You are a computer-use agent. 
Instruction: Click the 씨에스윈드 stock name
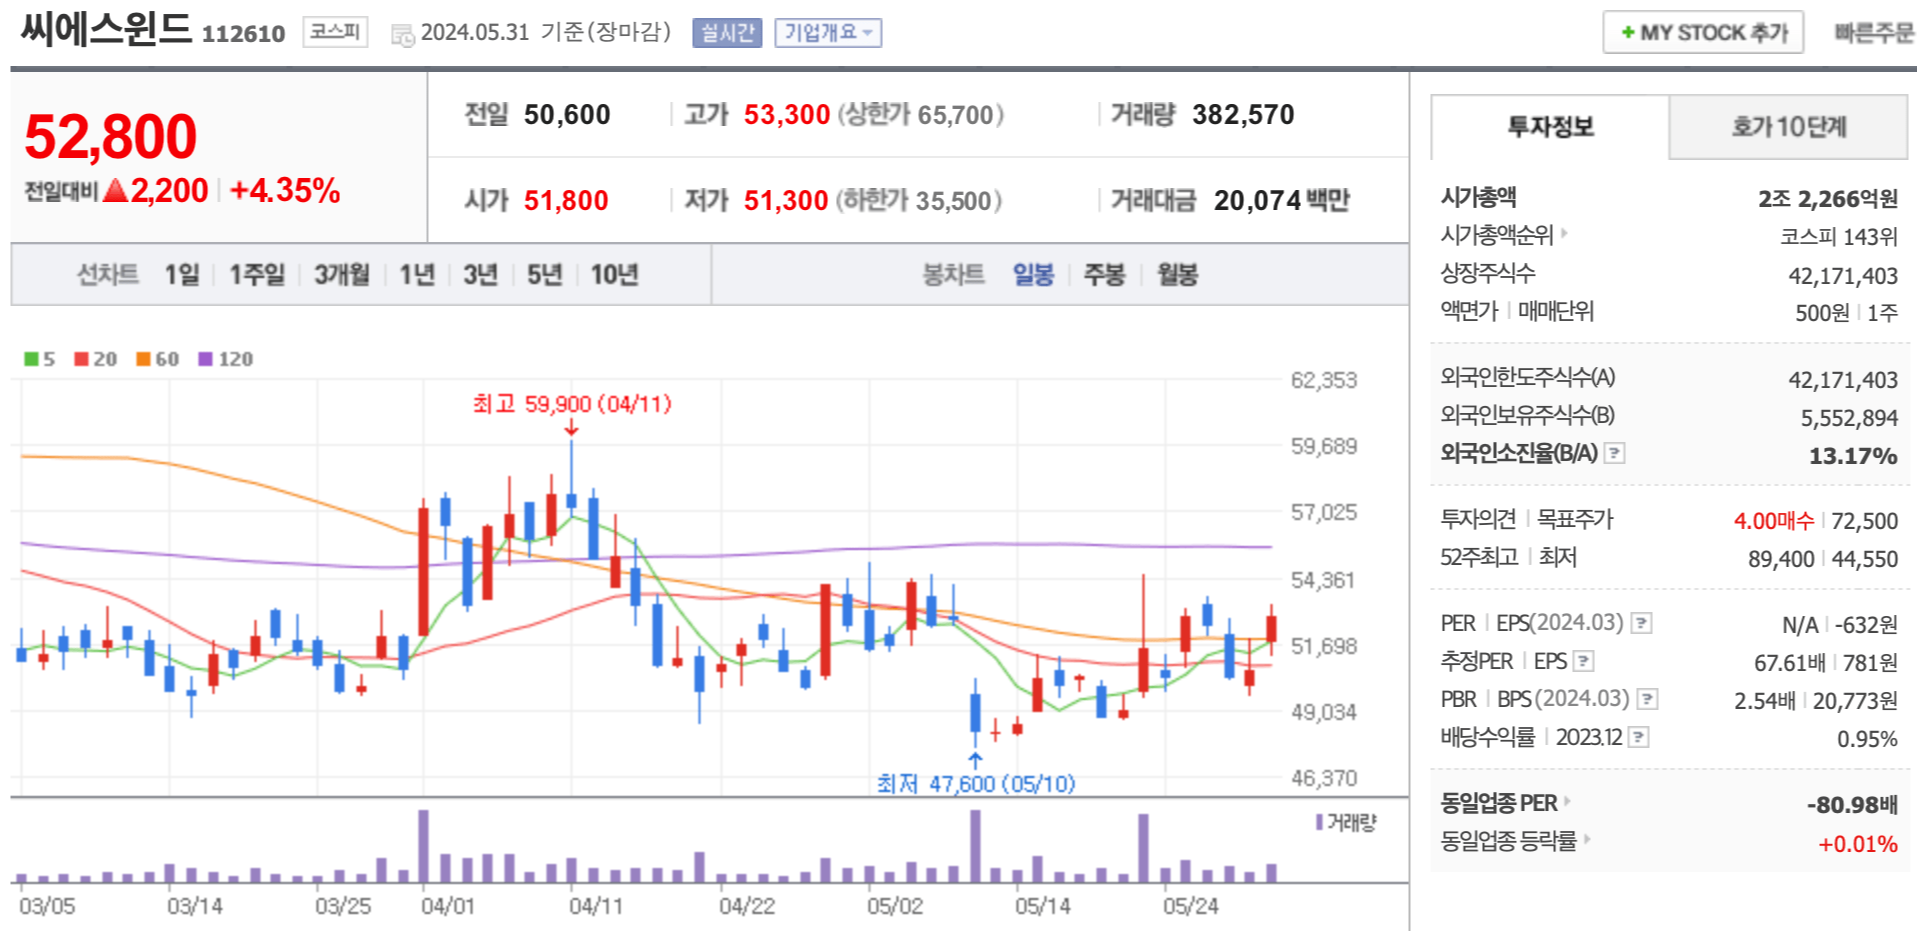[106, 29]
